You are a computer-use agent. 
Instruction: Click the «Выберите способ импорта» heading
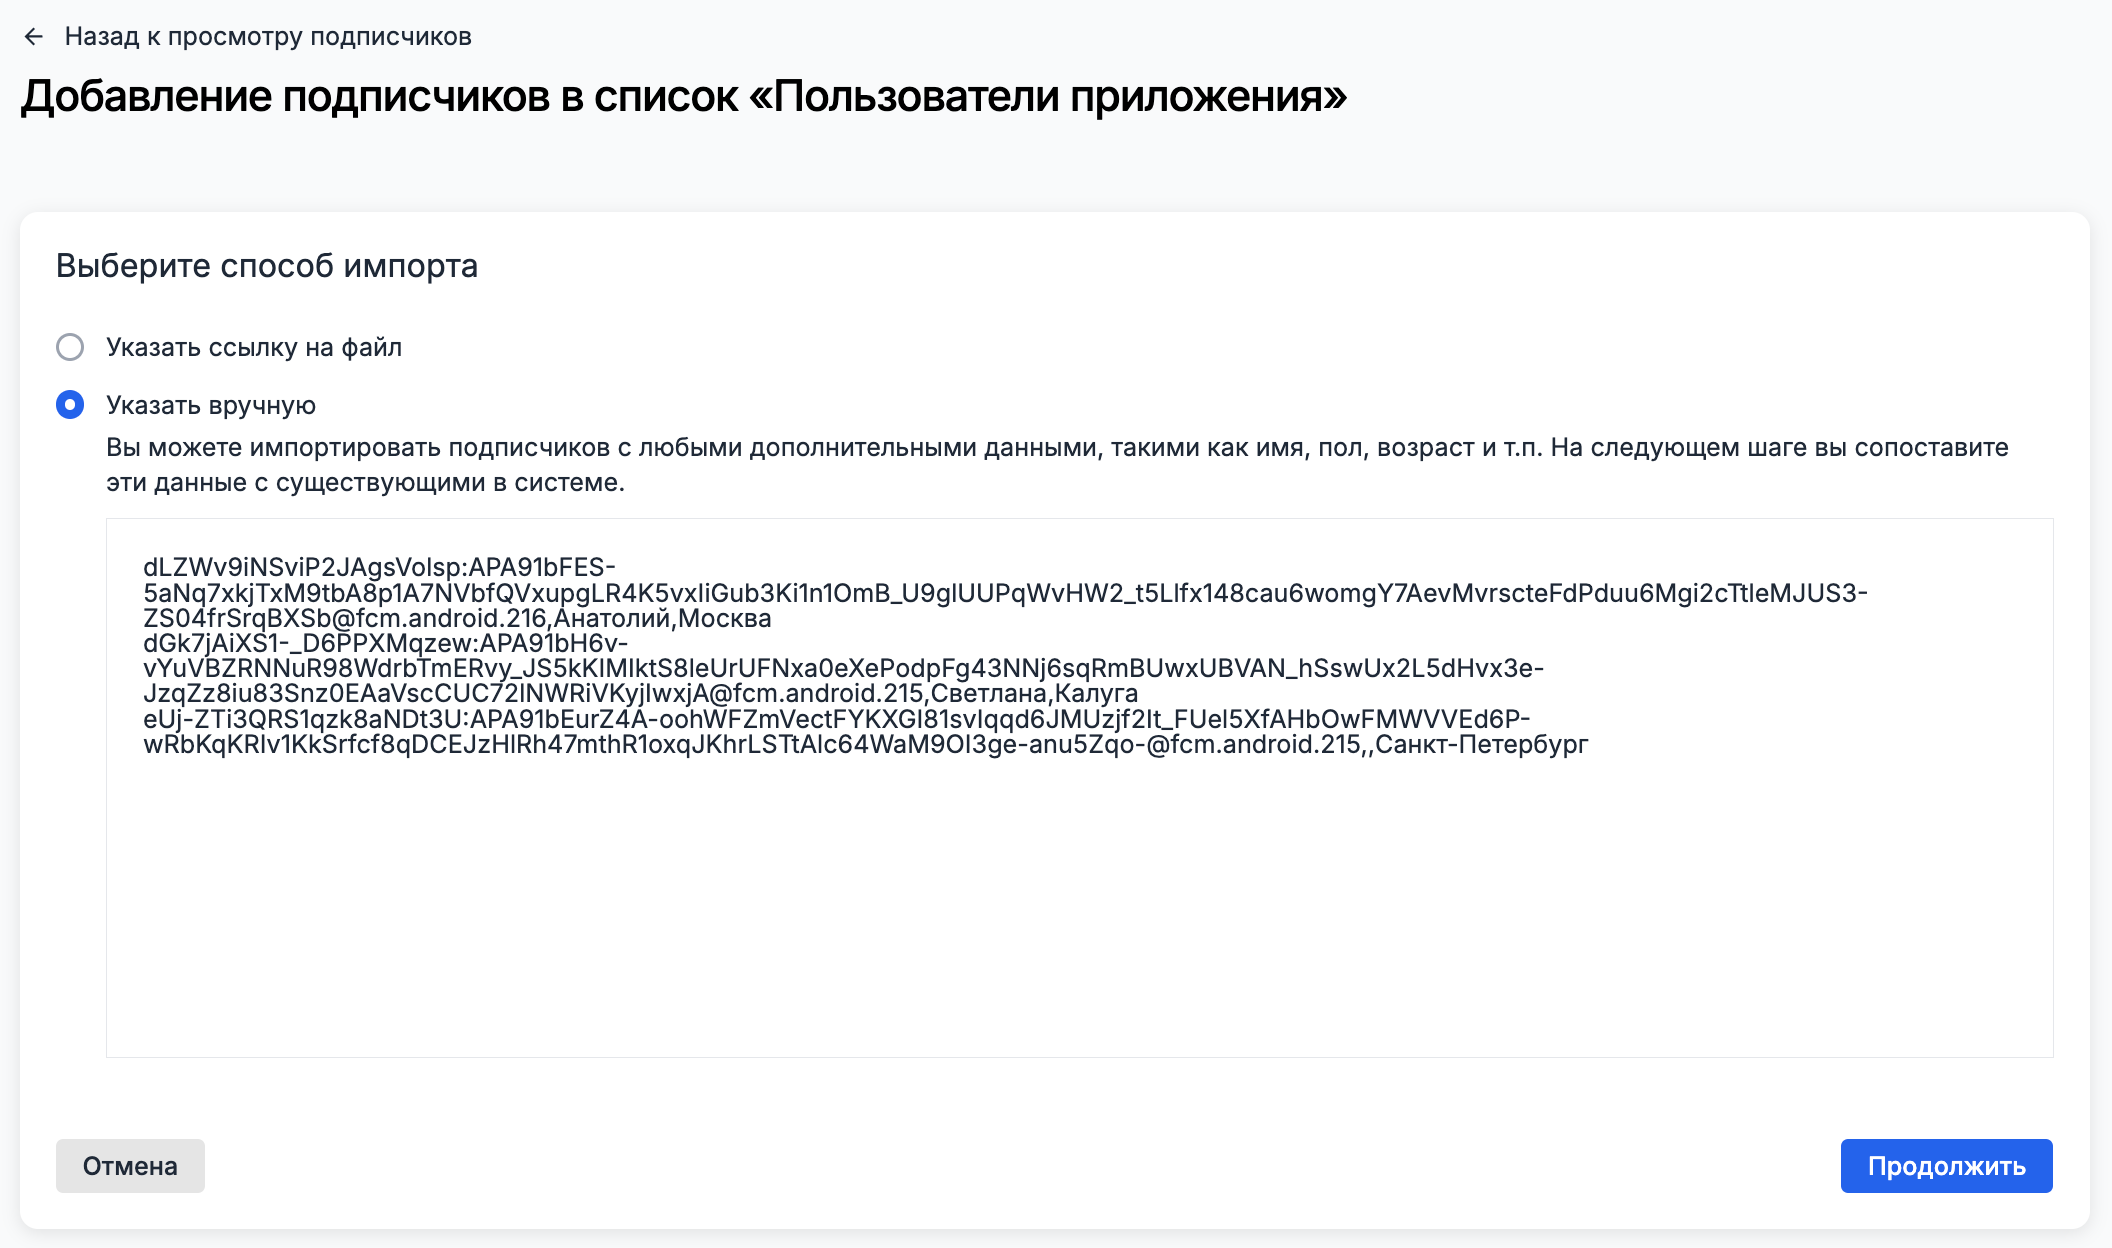tap(267, 266)
